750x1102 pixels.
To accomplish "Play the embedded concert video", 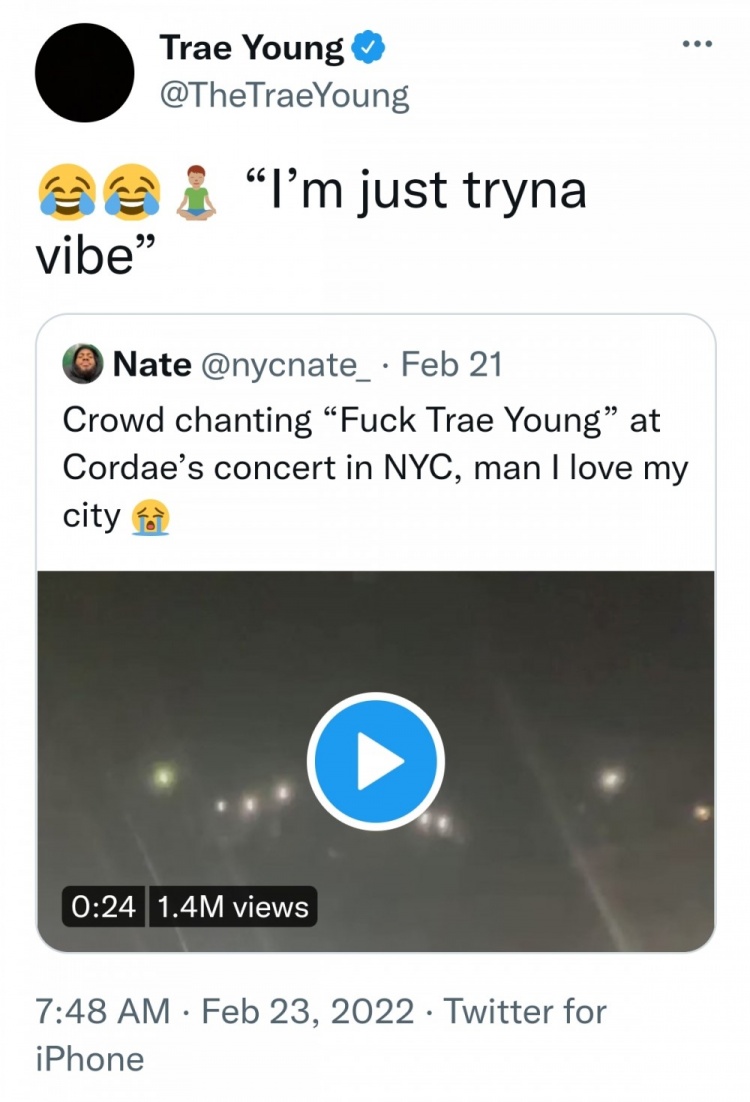I will [375, 761].
